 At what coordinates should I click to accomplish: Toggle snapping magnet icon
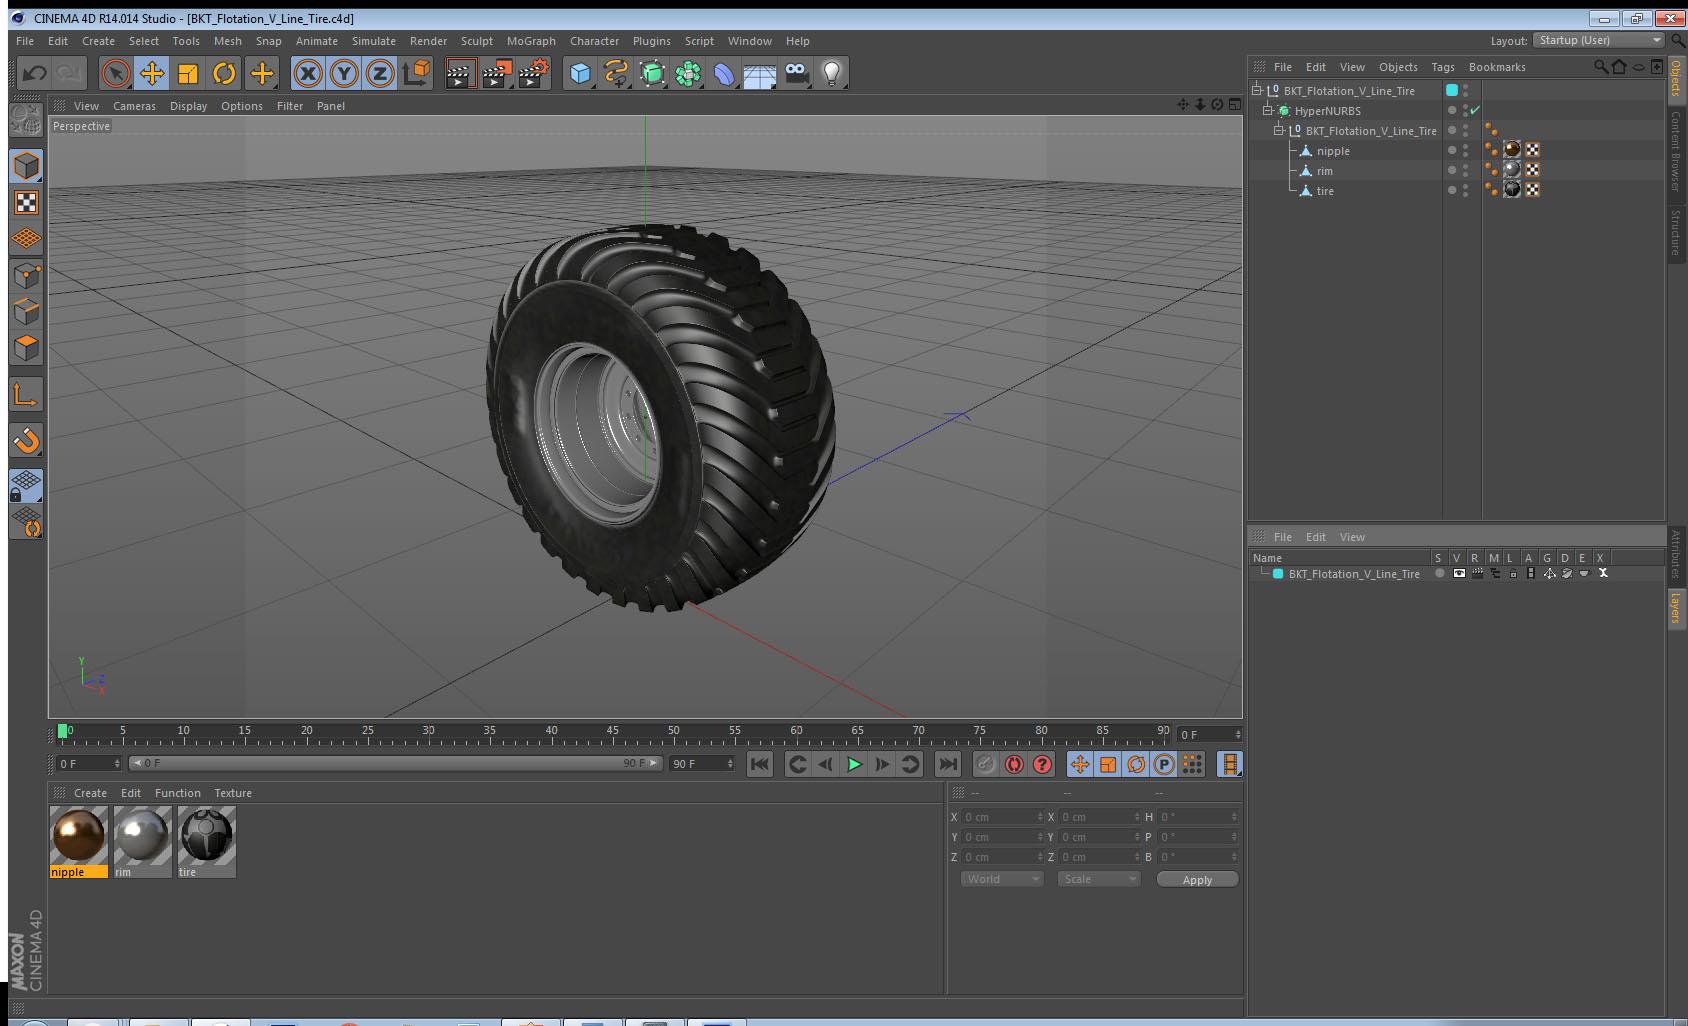click(x=26, y=440)
